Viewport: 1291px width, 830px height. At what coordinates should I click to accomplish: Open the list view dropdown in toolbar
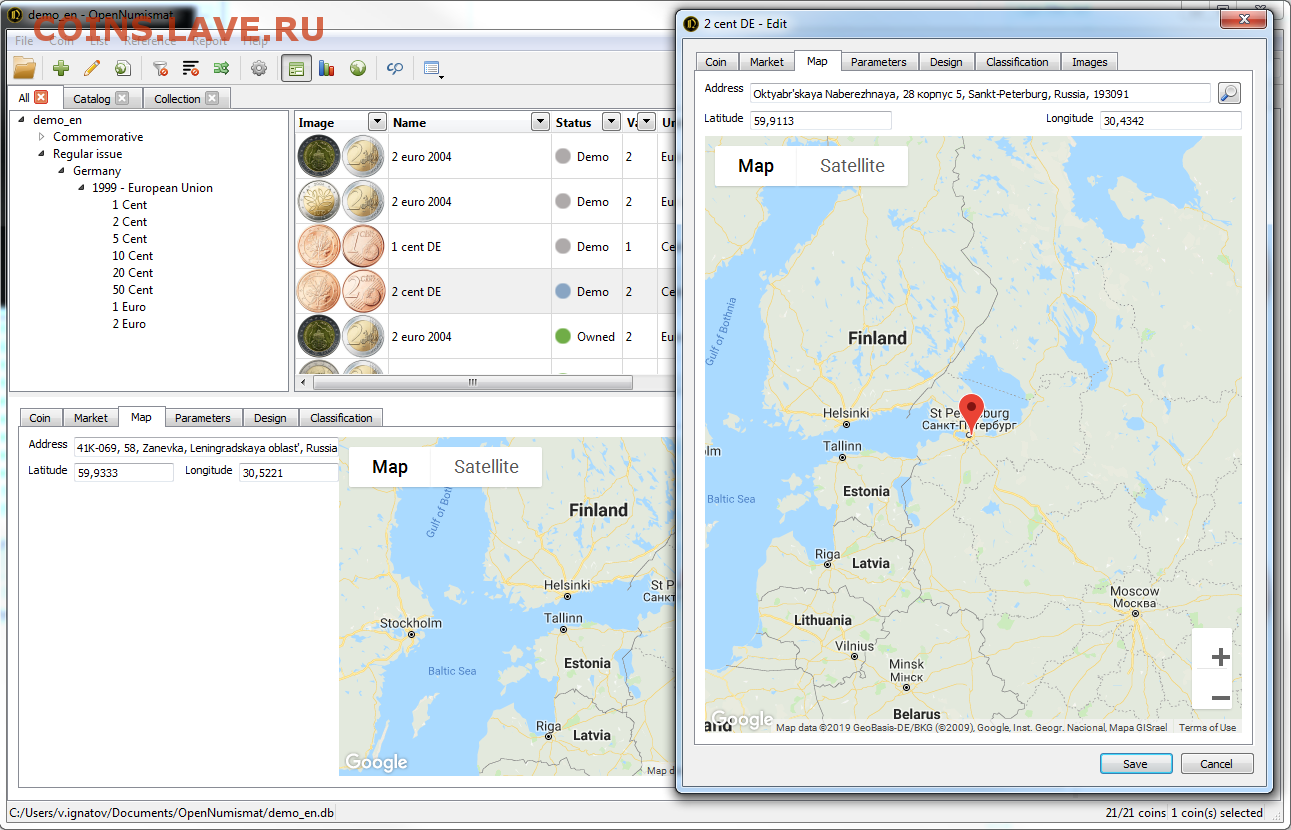pyautogui.click(x=433, y=69)
